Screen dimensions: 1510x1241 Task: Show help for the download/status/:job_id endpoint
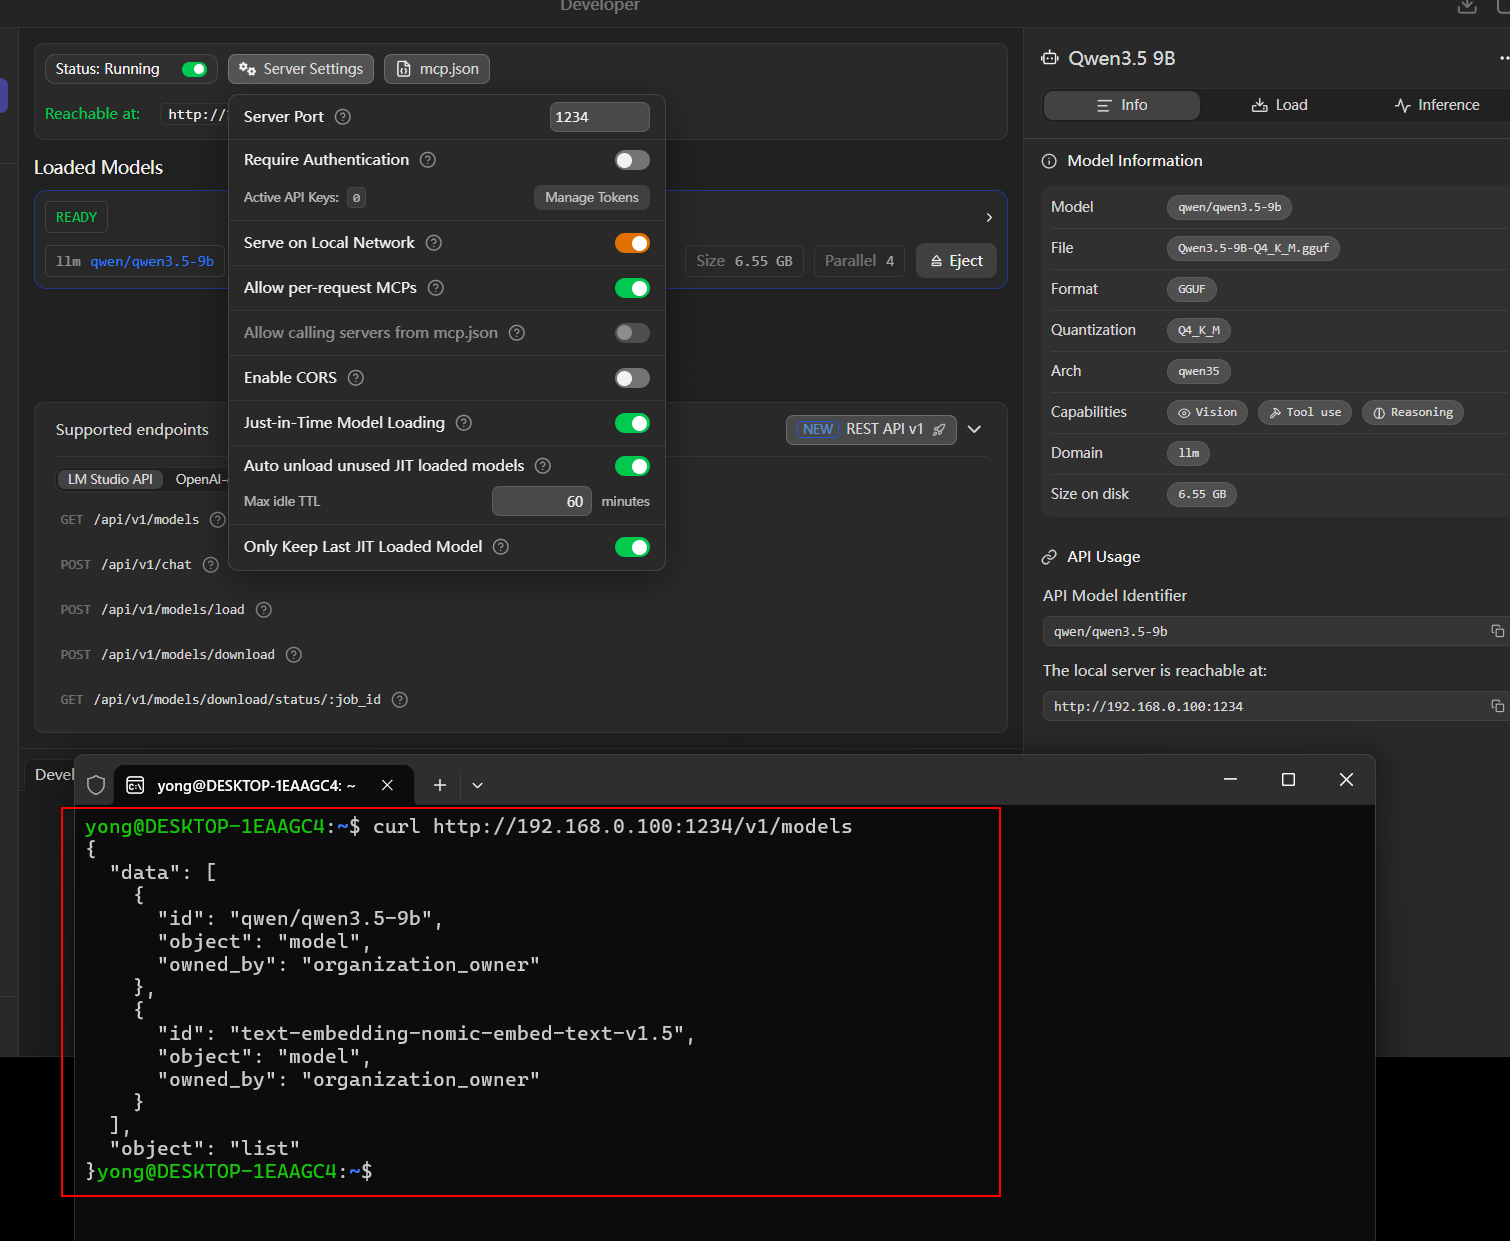[400, 700]
